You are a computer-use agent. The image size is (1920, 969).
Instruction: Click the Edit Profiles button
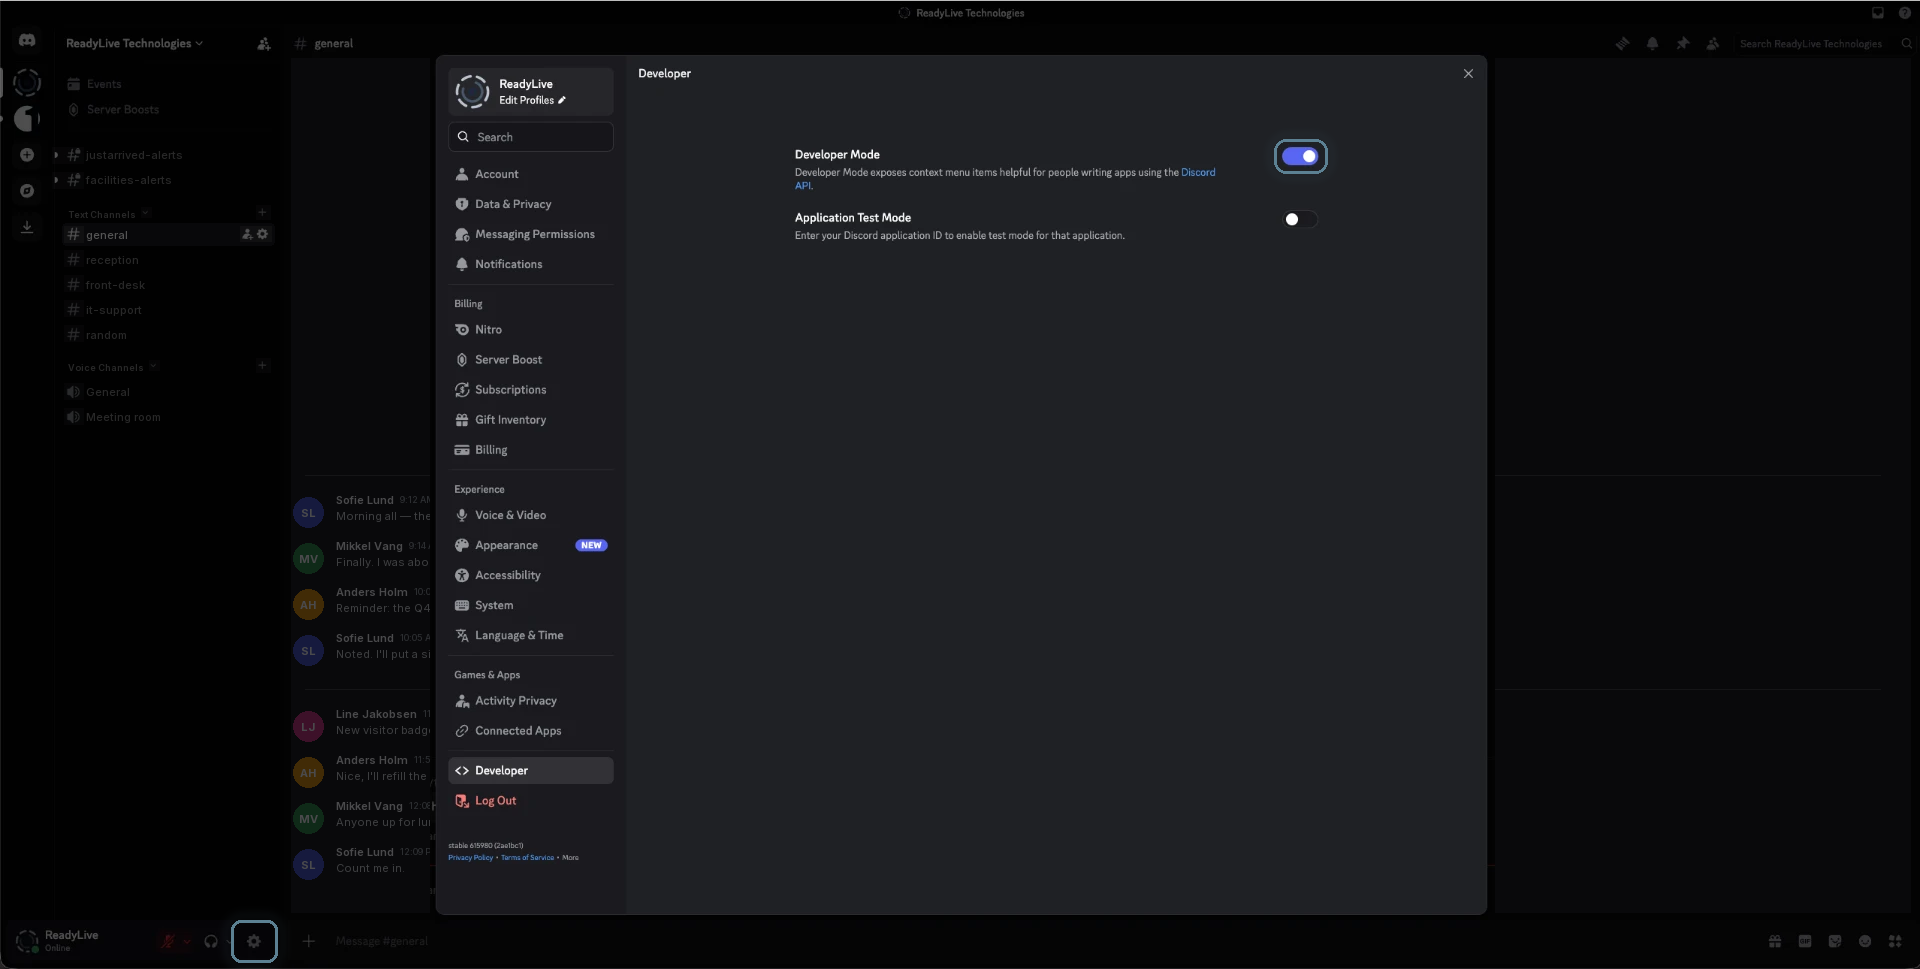532,100
